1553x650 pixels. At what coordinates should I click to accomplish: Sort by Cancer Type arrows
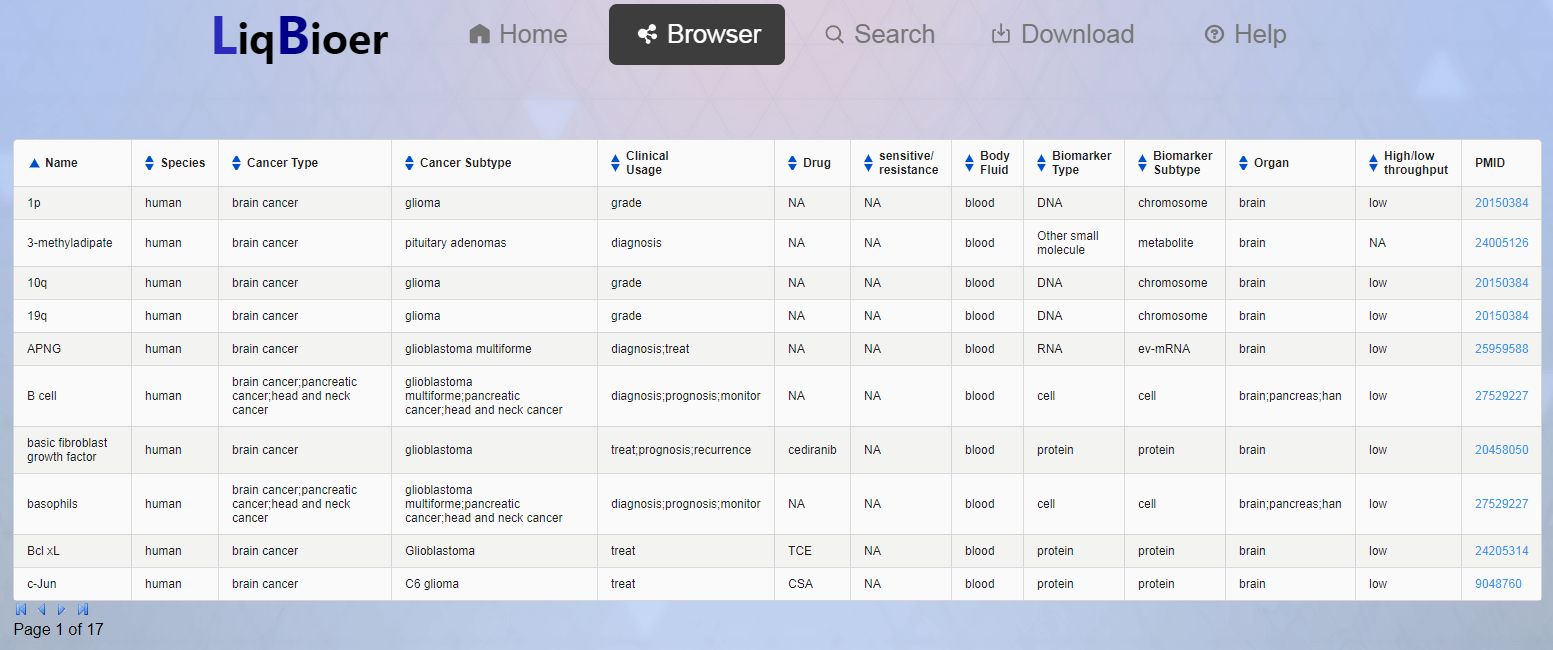click(237, 163)
